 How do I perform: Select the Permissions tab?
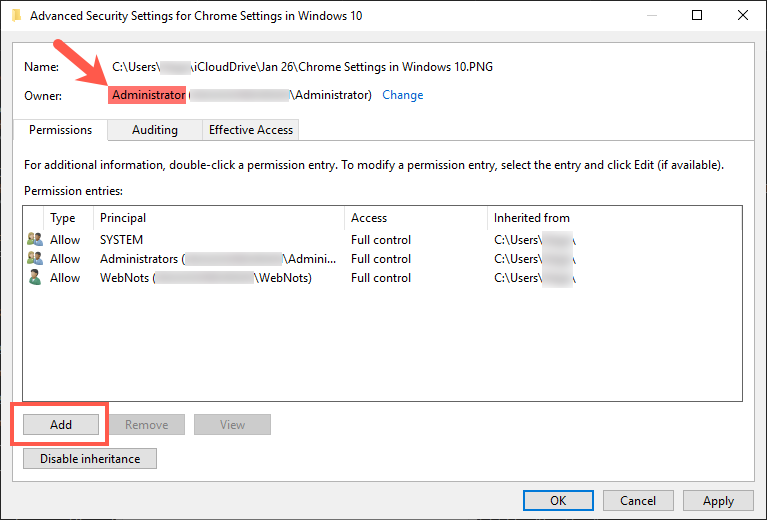tap(60, 130)
